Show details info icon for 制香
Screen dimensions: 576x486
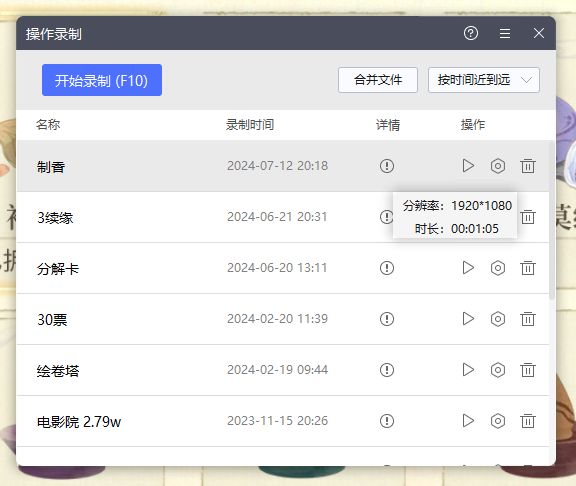point(387,166)
